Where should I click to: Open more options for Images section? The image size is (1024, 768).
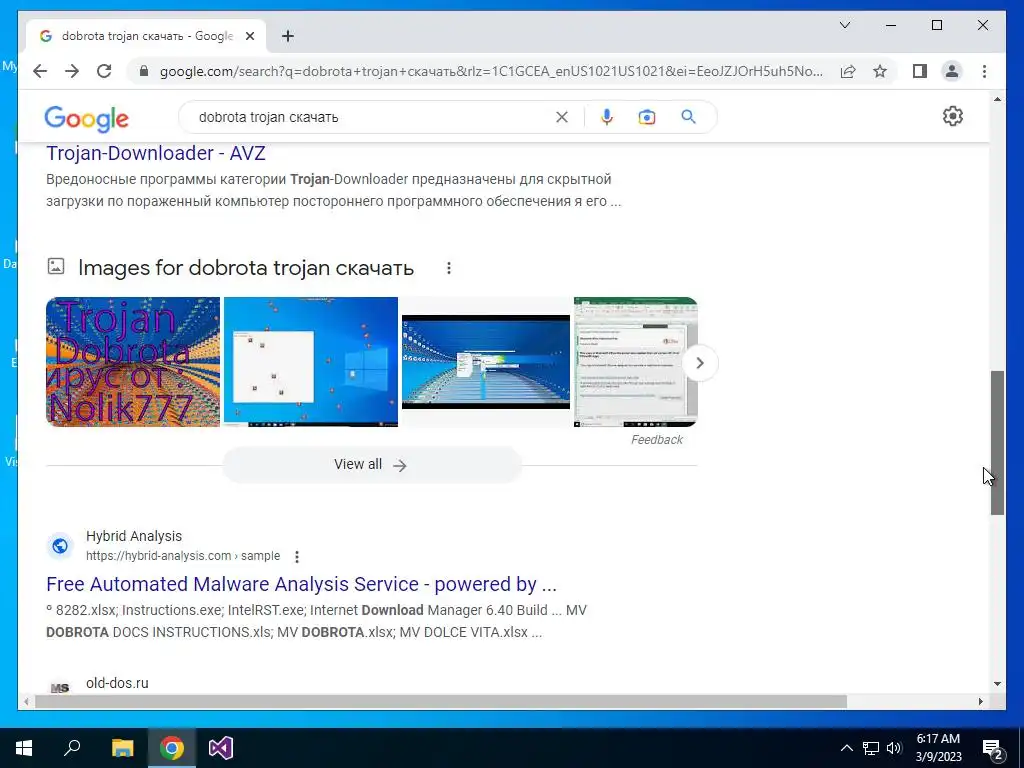coord(449,268)
